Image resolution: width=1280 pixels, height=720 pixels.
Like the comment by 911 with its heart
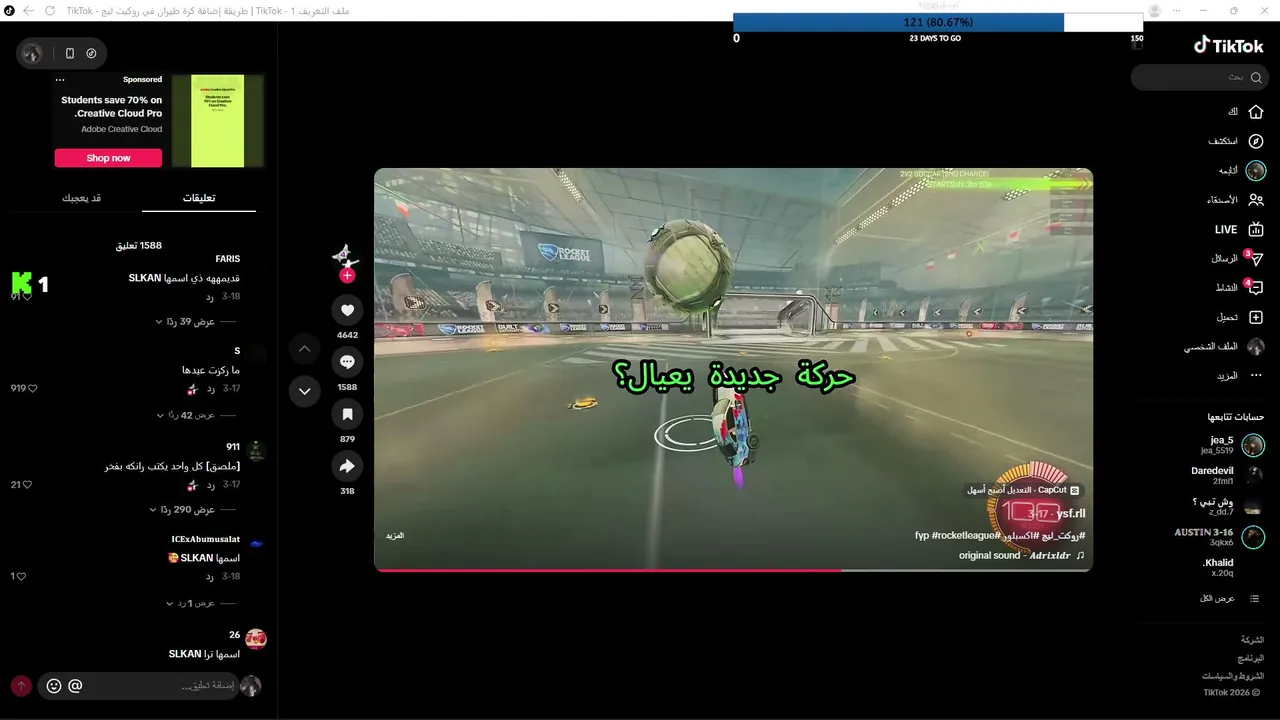tap(28, 484)
